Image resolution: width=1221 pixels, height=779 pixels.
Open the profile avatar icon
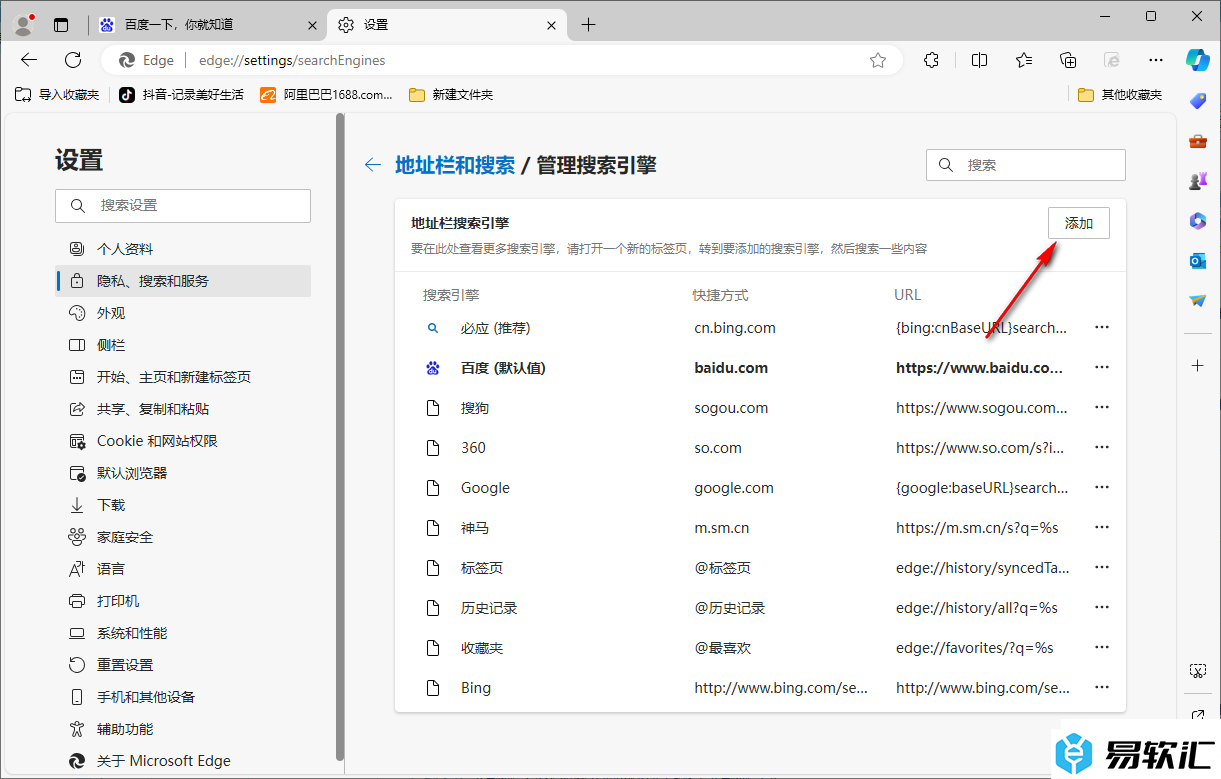(x=23, y=25)
